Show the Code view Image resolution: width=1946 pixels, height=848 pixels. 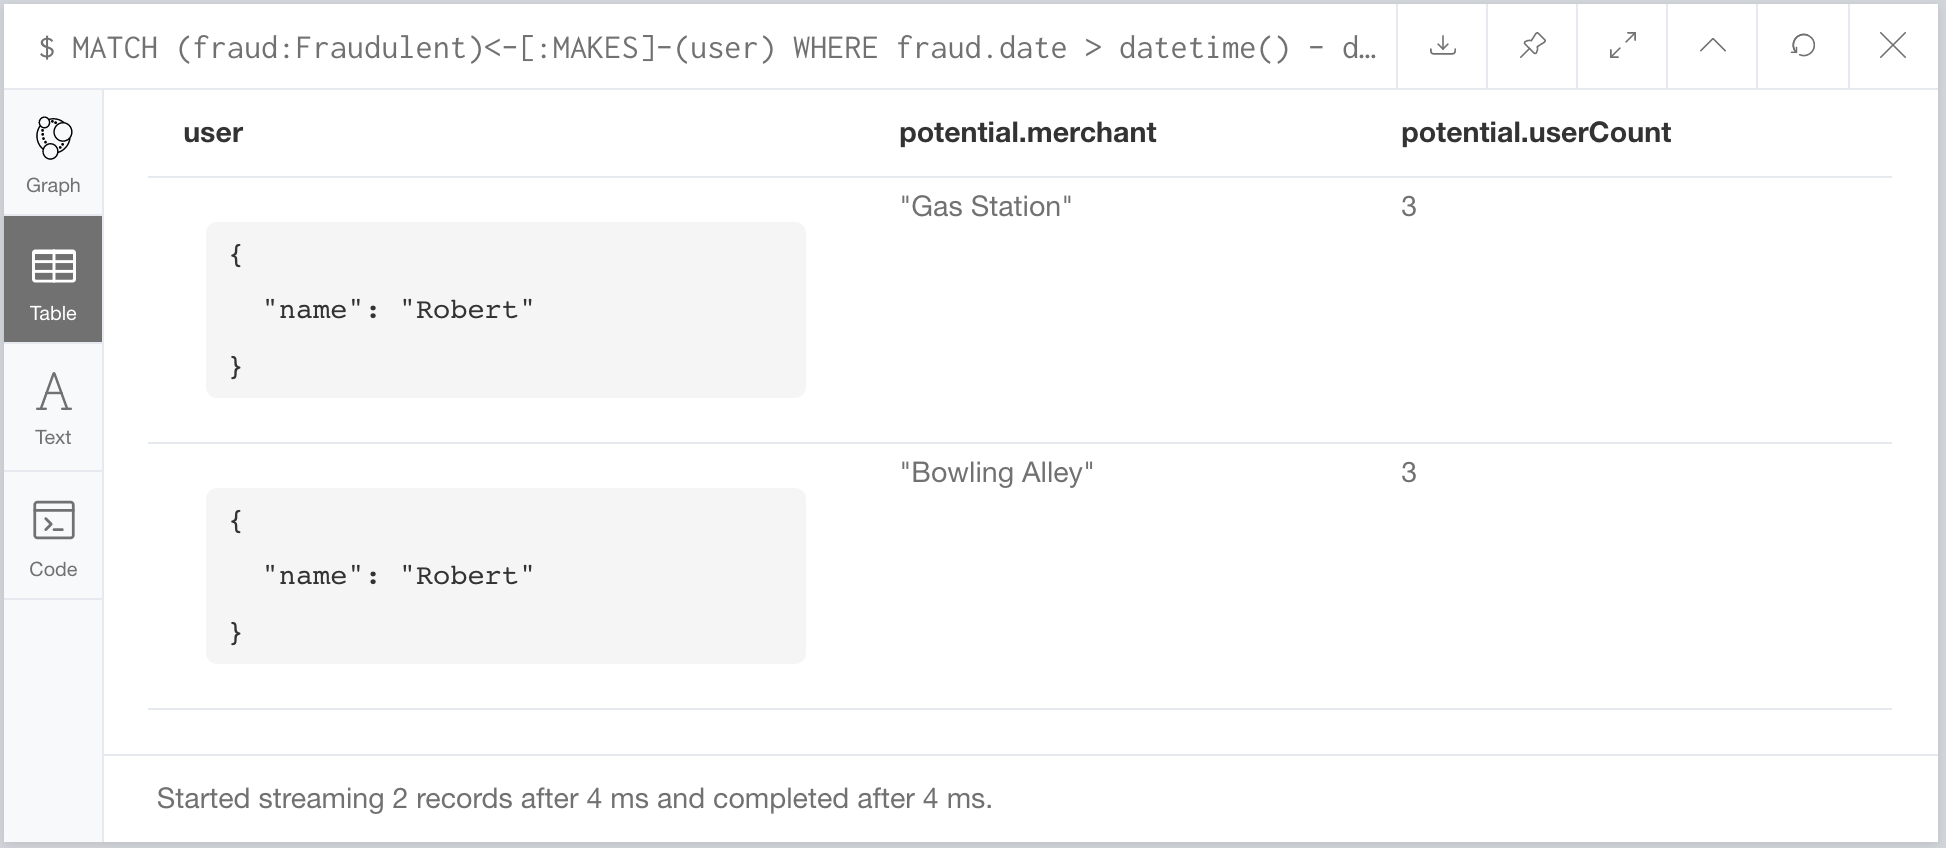click(x=53, y=537)
